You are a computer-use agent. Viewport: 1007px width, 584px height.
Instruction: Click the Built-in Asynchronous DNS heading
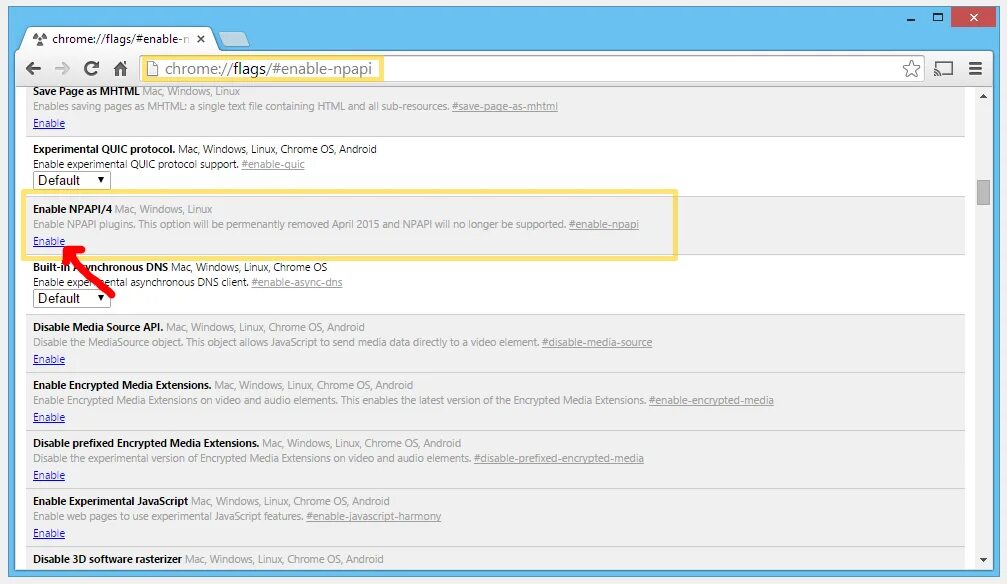pos(100,267)
